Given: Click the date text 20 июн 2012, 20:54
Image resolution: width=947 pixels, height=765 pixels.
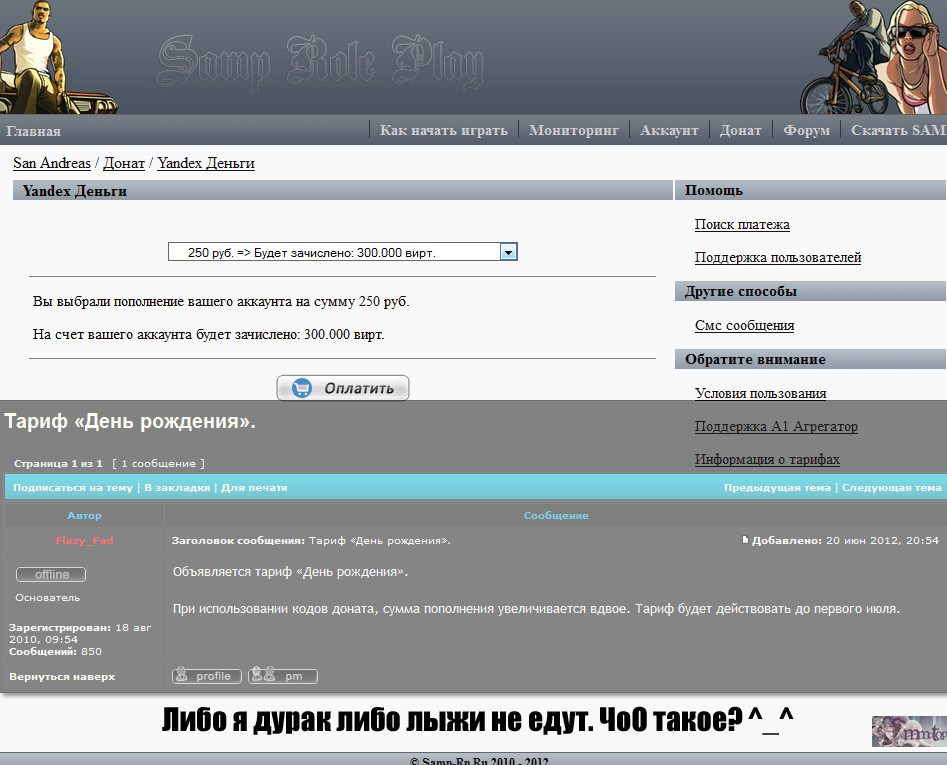Looking at the screenshot, I should coord(882,540).
